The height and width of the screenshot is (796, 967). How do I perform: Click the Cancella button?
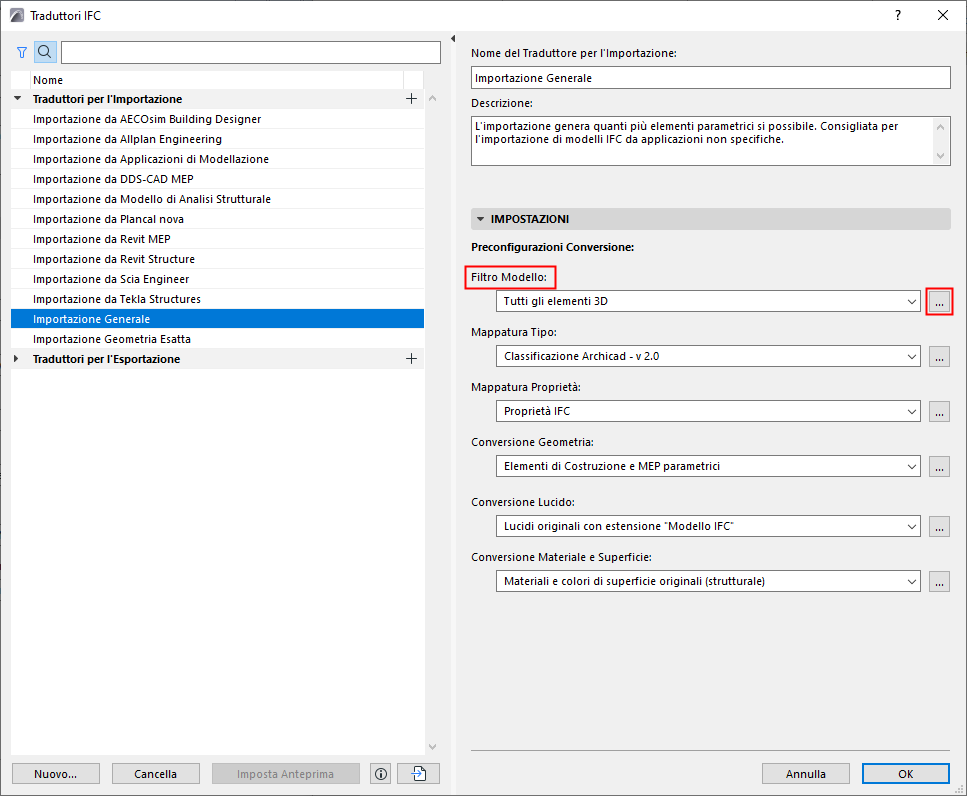(155, 774)
